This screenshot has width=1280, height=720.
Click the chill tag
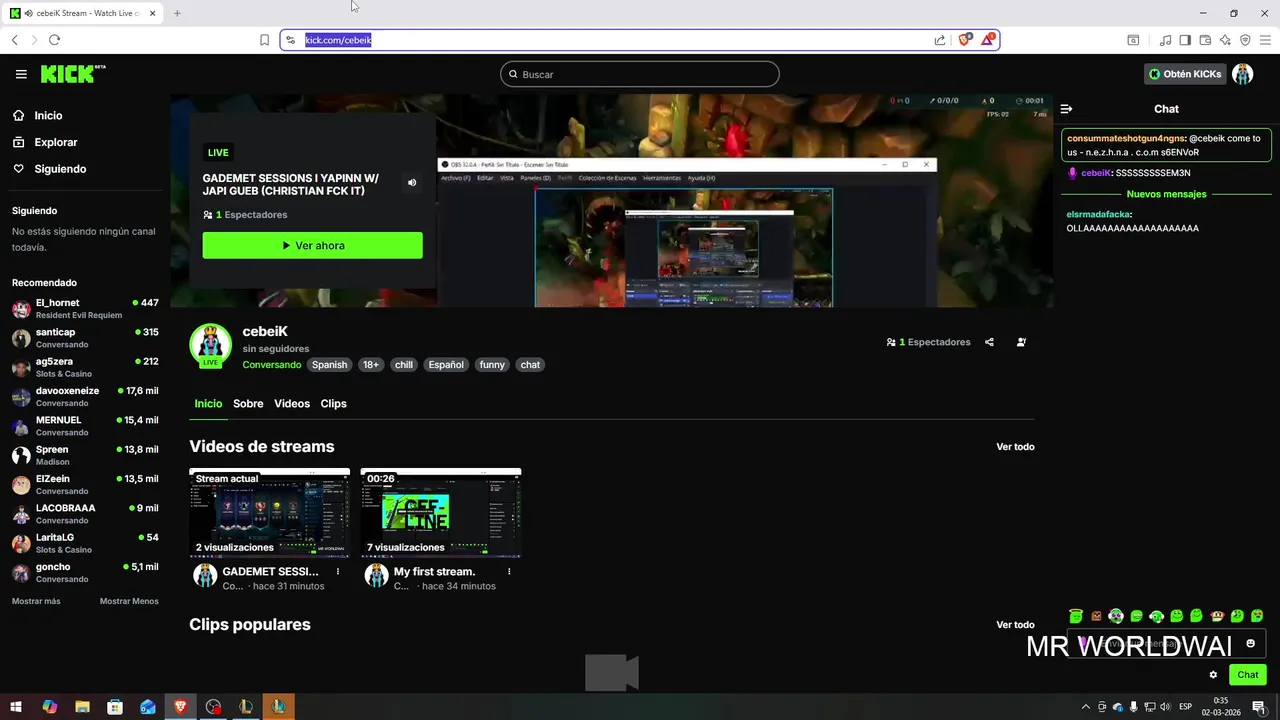(x=404, y=365)
